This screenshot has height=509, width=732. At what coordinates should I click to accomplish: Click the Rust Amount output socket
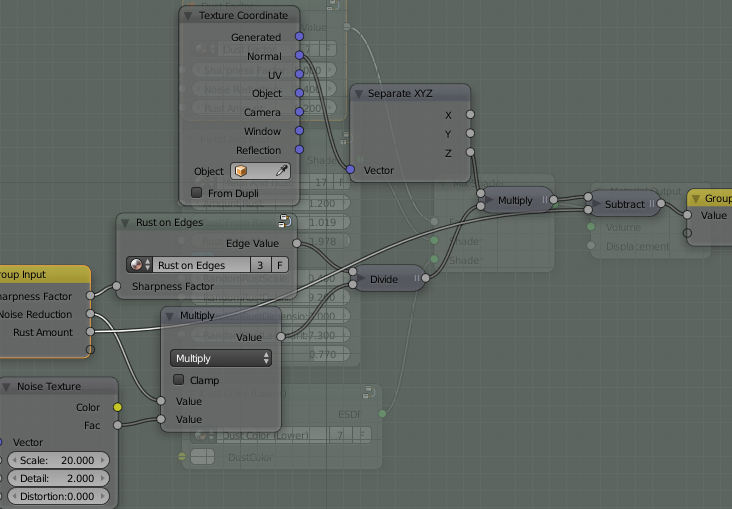90,332
